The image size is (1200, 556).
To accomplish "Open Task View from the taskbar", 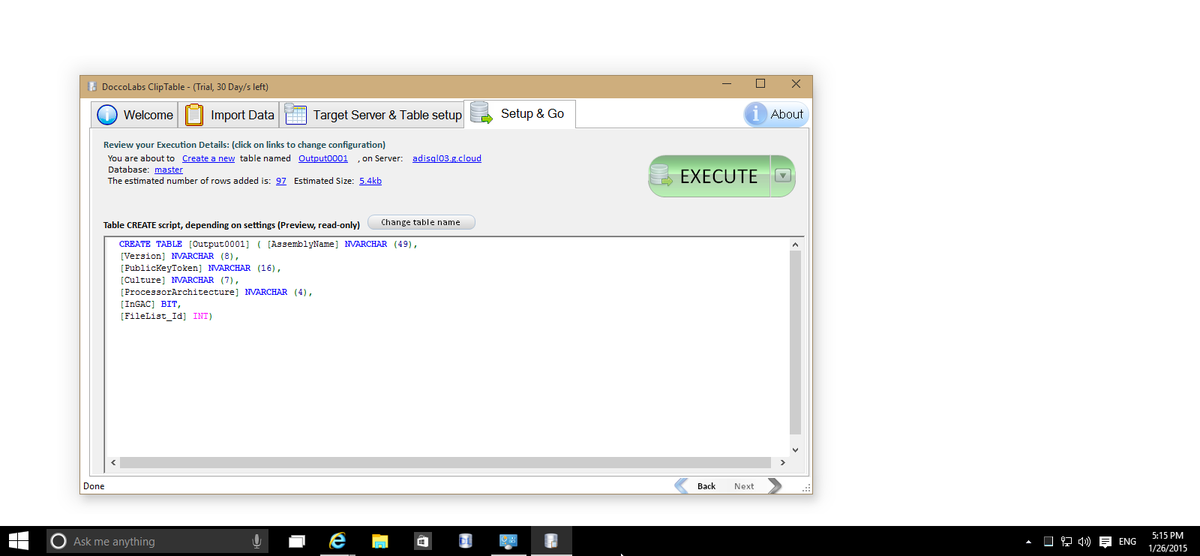I will tap(297, 541).
